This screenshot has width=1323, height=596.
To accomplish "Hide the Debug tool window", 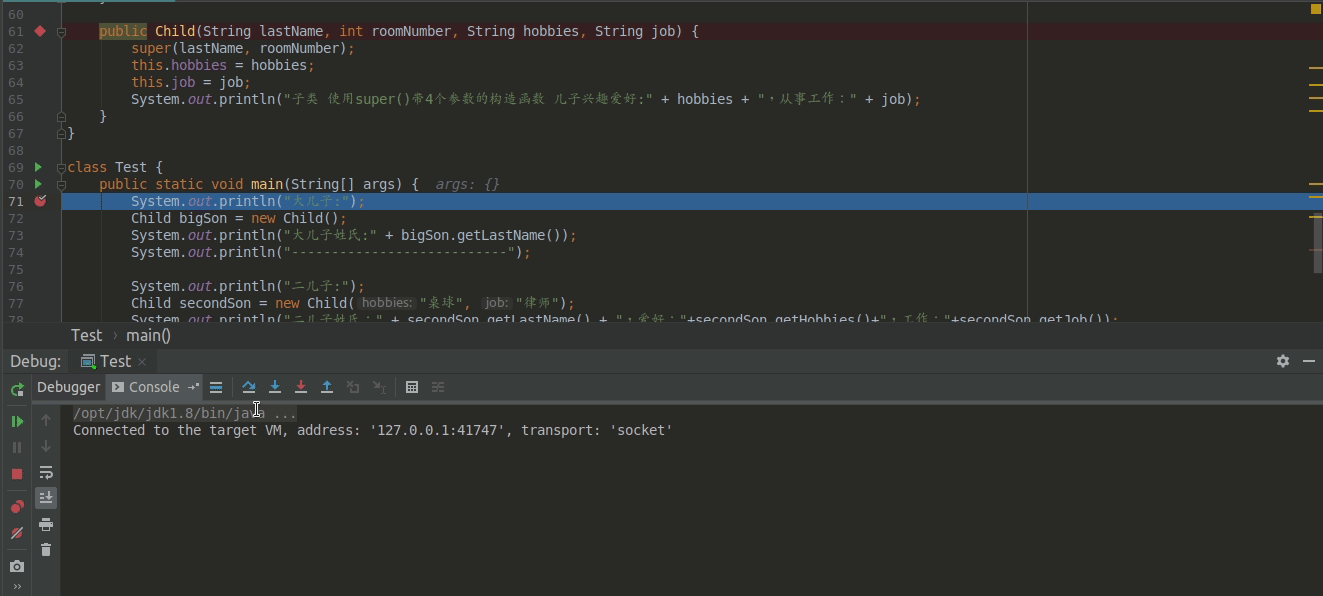I will pyautogui.click(x=1309, y=361).
